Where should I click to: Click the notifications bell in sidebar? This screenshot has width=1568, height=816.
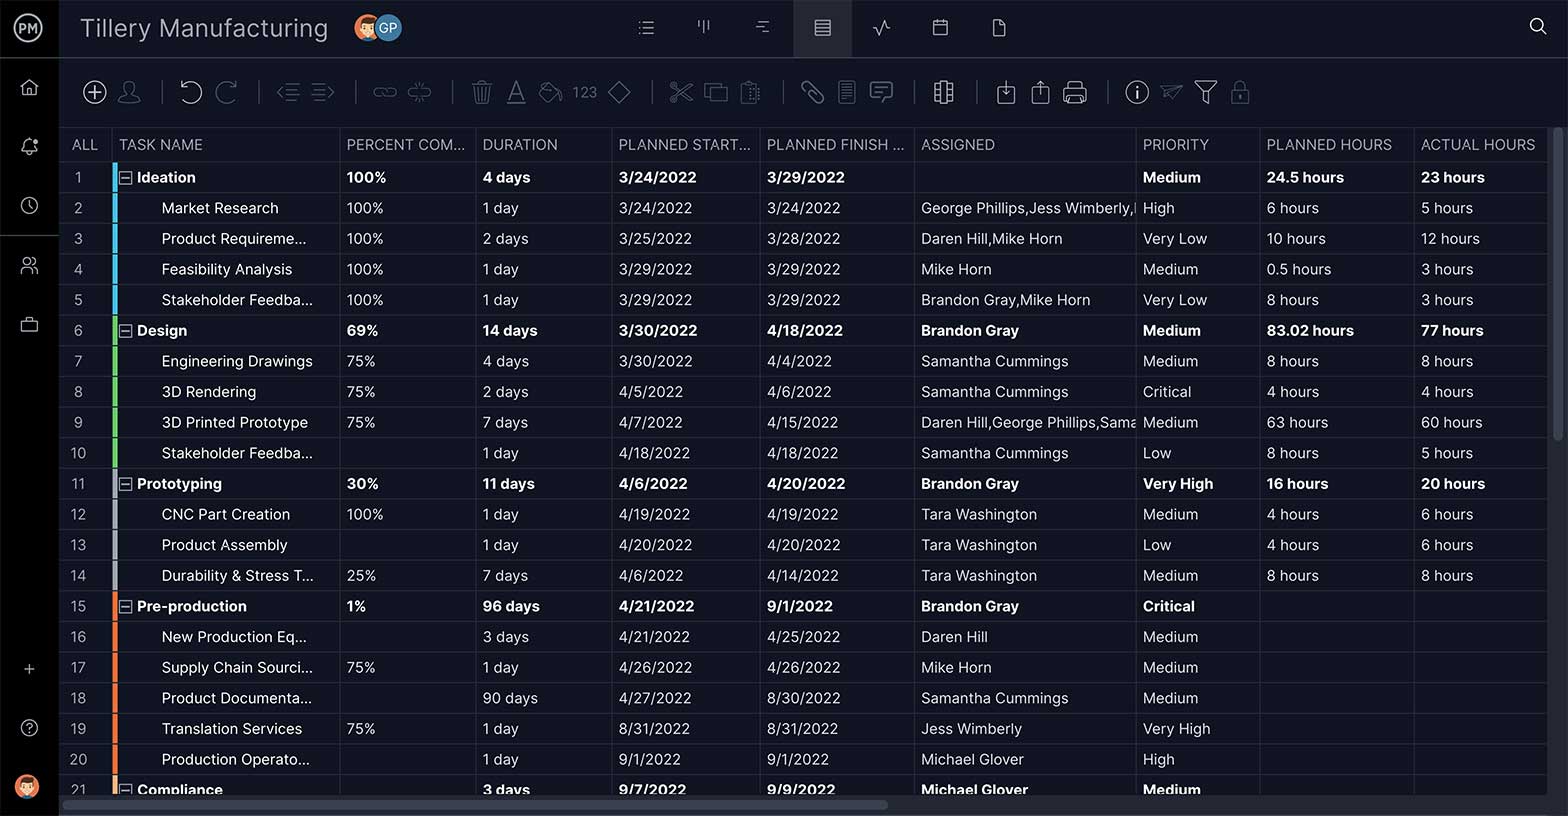tap(29, 147)
